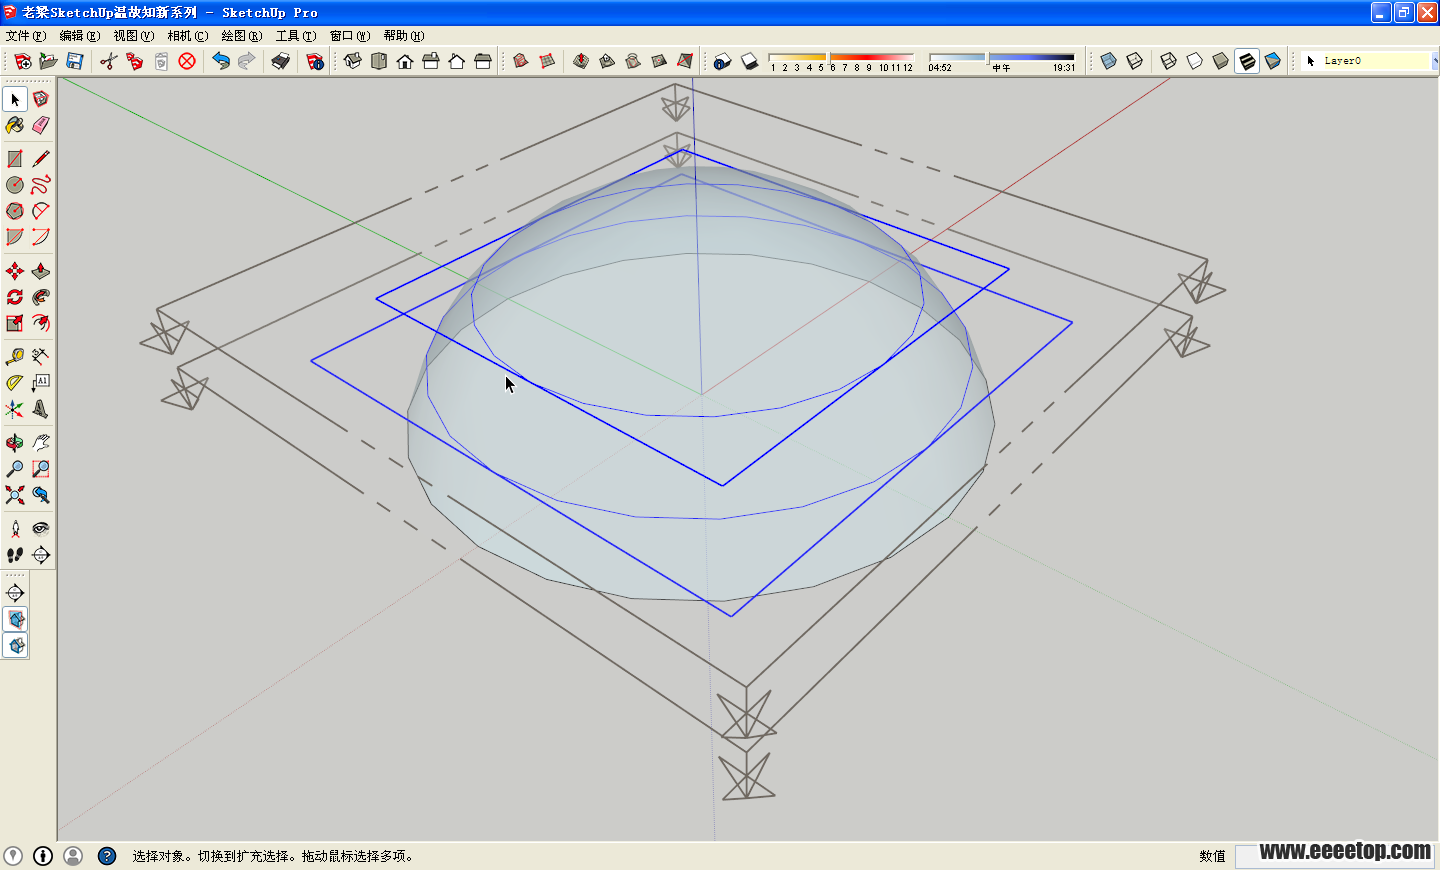Toggle Display Section Cuts

[x=15, y=645]
